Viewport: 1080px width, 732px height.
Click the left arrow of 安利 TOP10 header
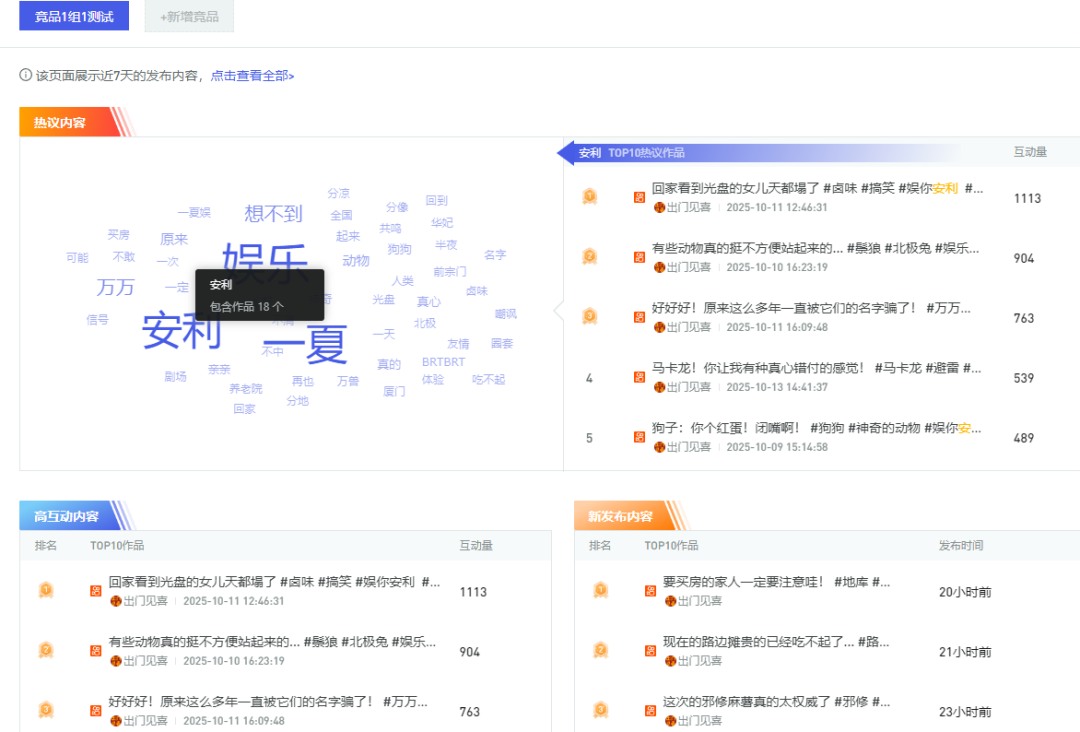565,153
